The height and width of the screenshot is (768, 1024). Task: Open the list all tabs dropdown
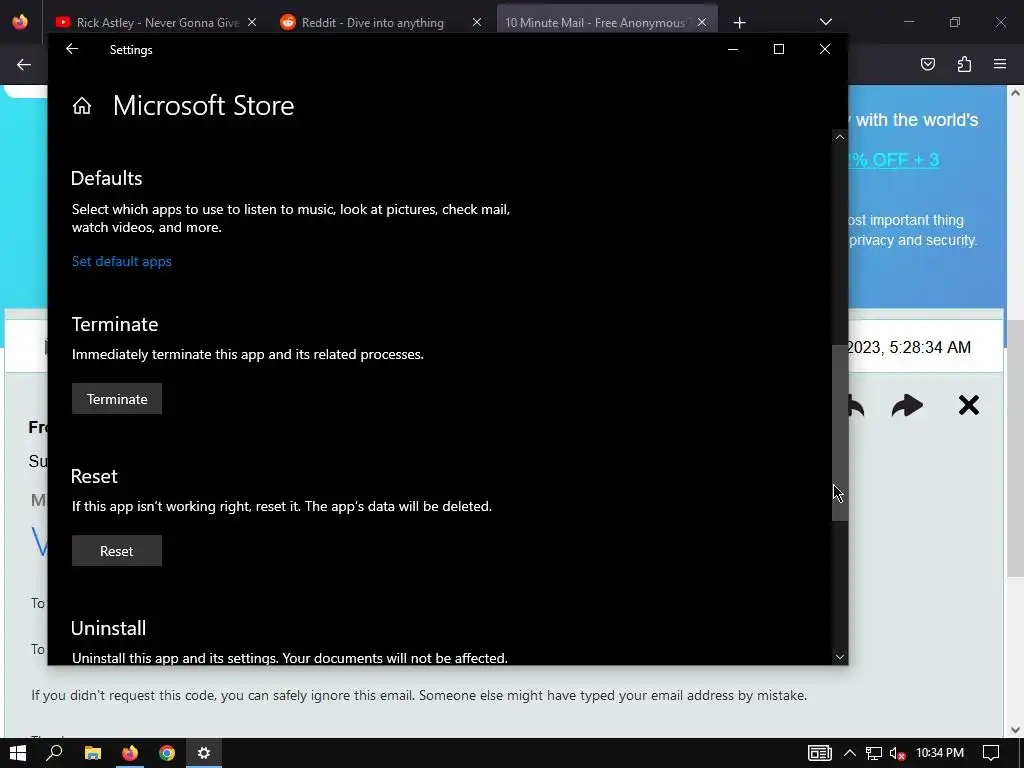(x=825, y=22)
